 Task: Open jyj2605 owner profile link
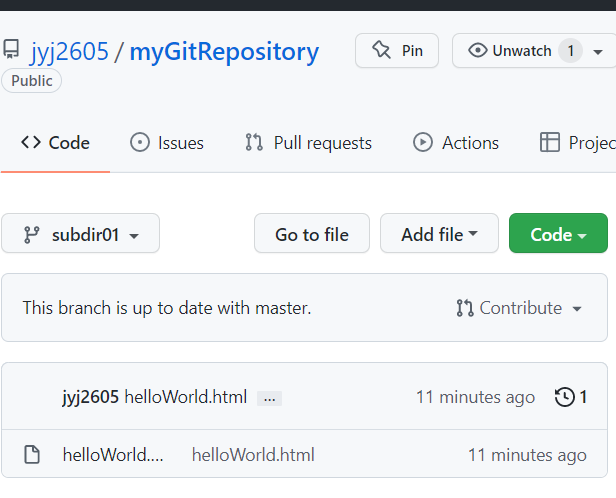tap(69, 51)
